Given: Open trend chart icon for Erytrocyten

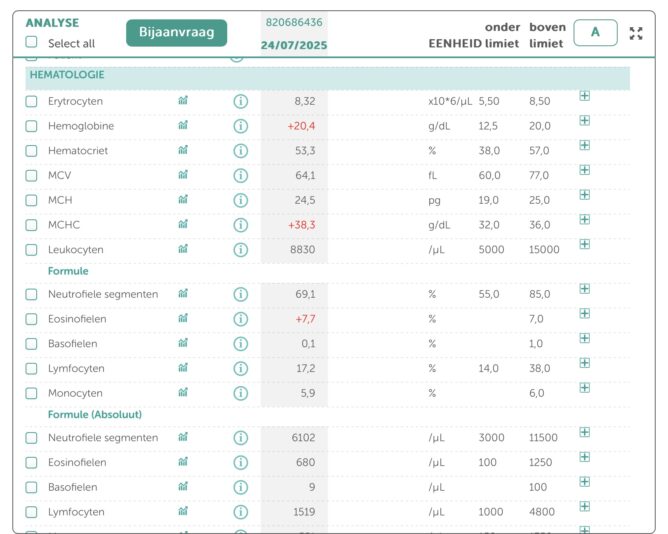Looking at the screenshot, I should [183, 101].
